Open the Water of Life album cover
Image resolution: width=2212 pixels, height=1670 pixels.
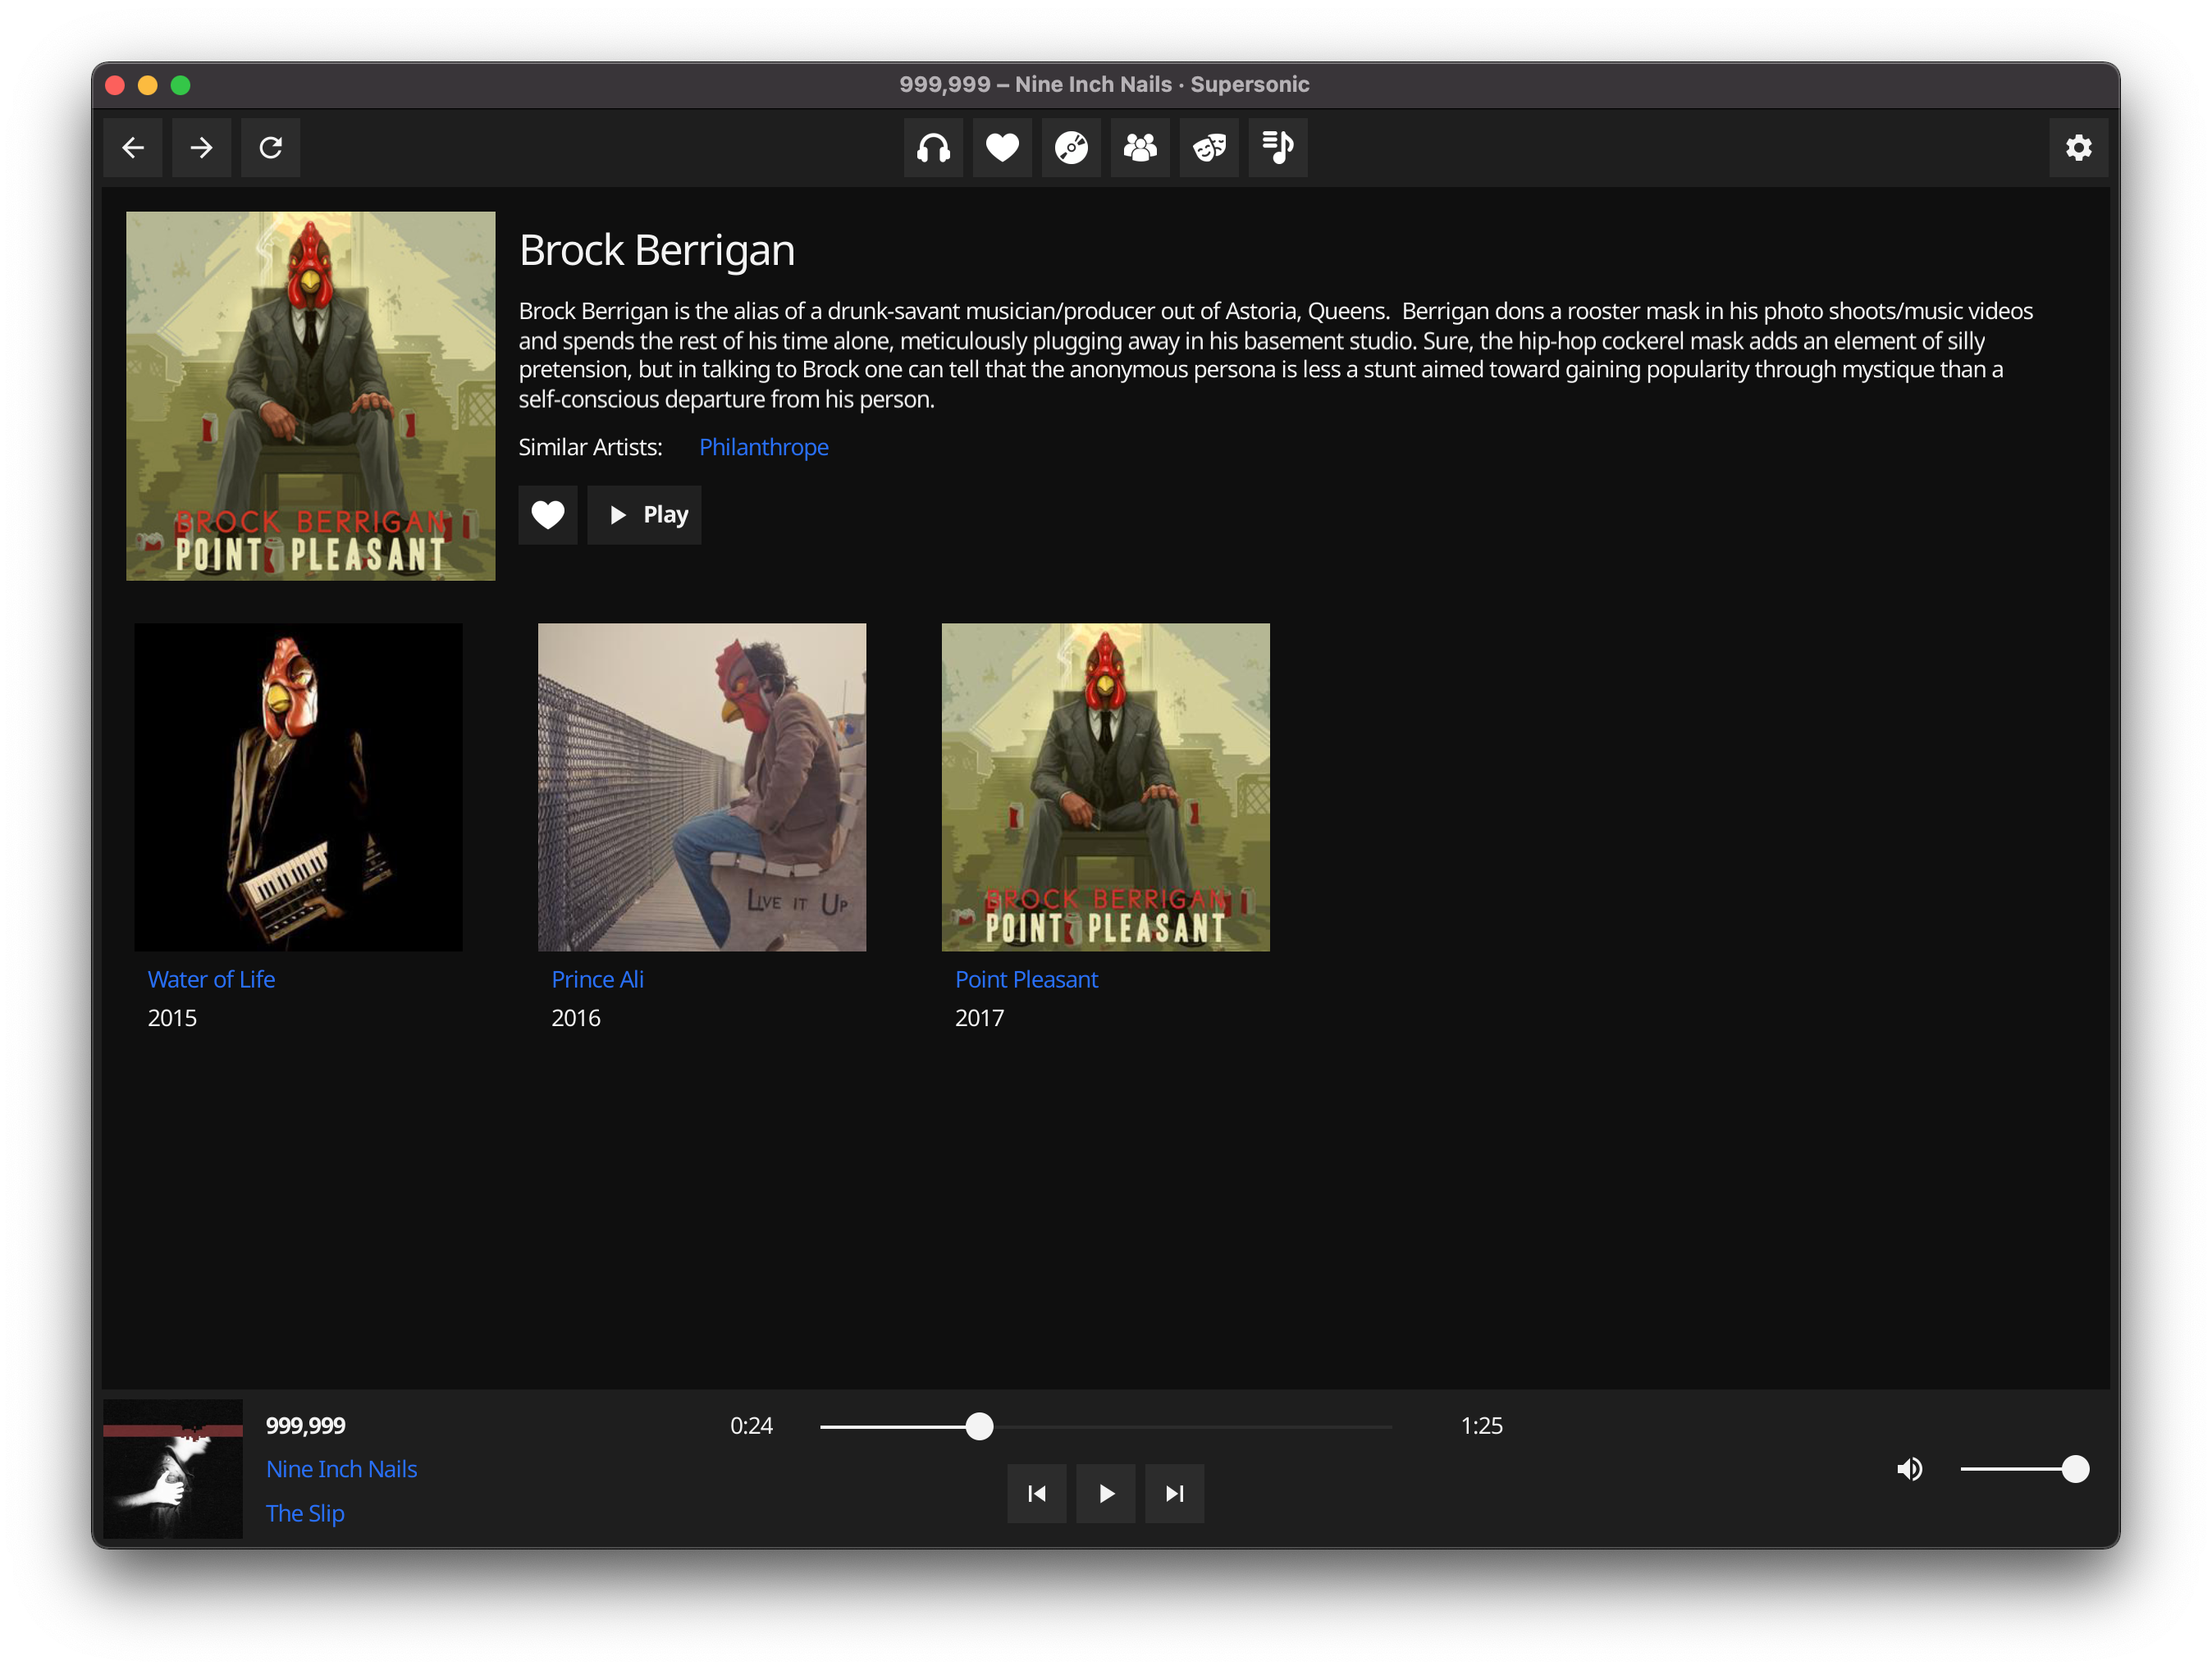point(298,787)
